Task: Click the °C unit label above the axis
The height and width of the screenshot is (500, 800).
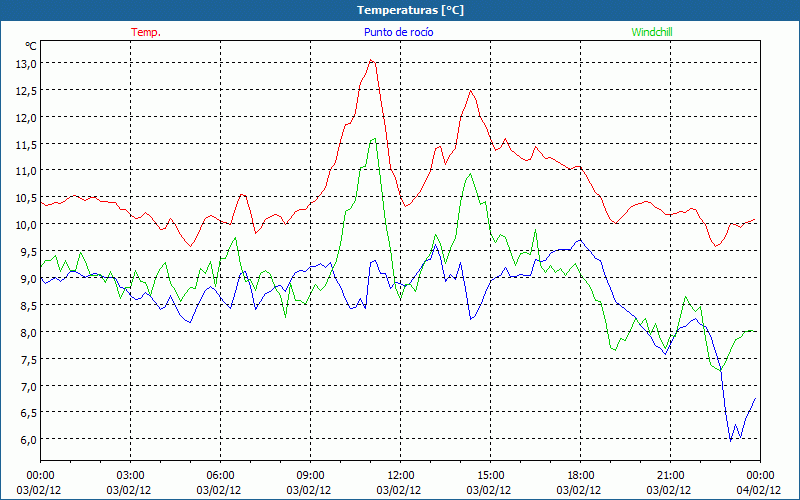Action: 31,46
